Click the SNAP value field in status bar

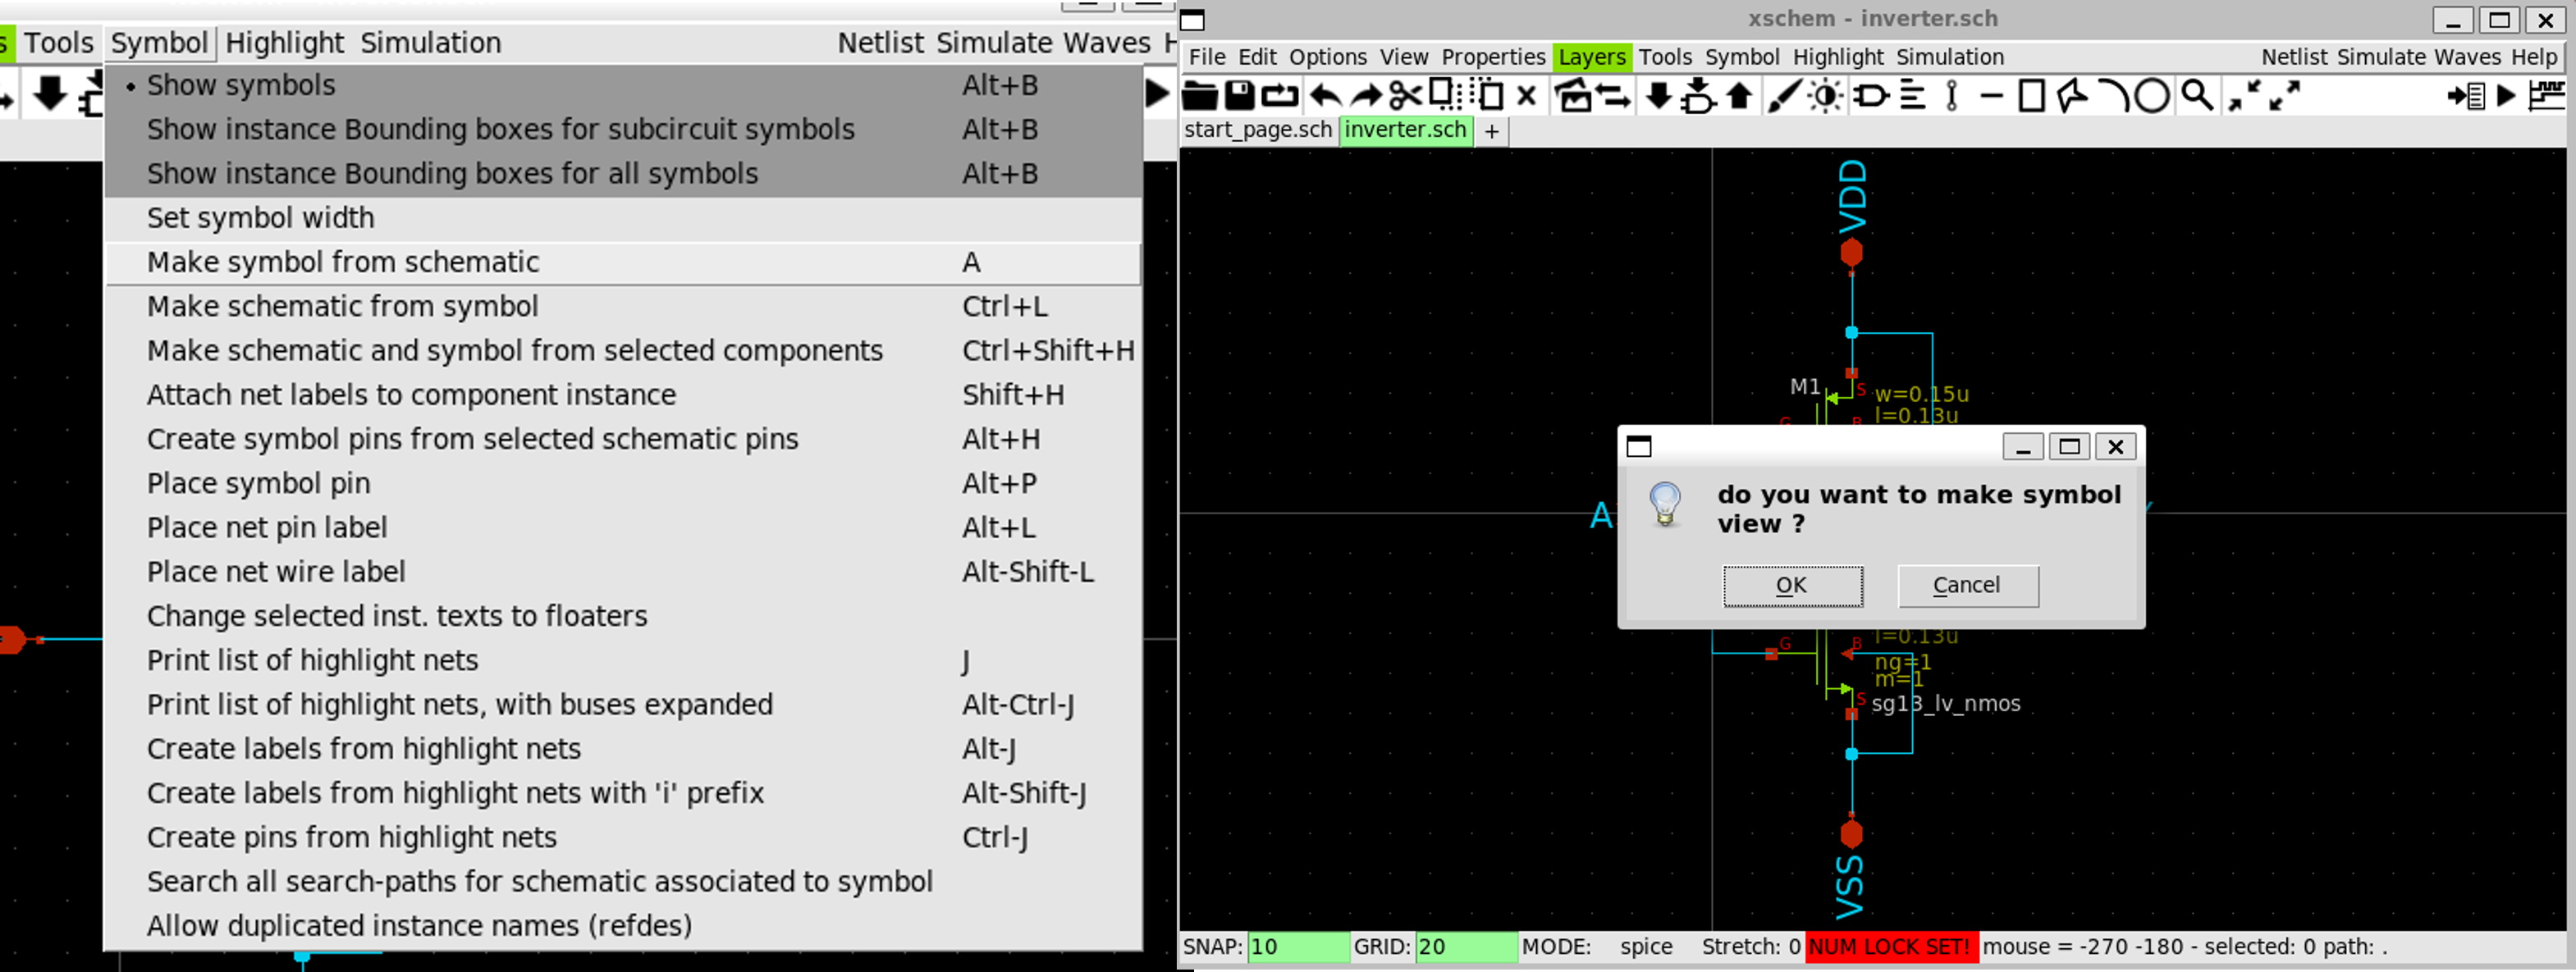click(1298, 946)
